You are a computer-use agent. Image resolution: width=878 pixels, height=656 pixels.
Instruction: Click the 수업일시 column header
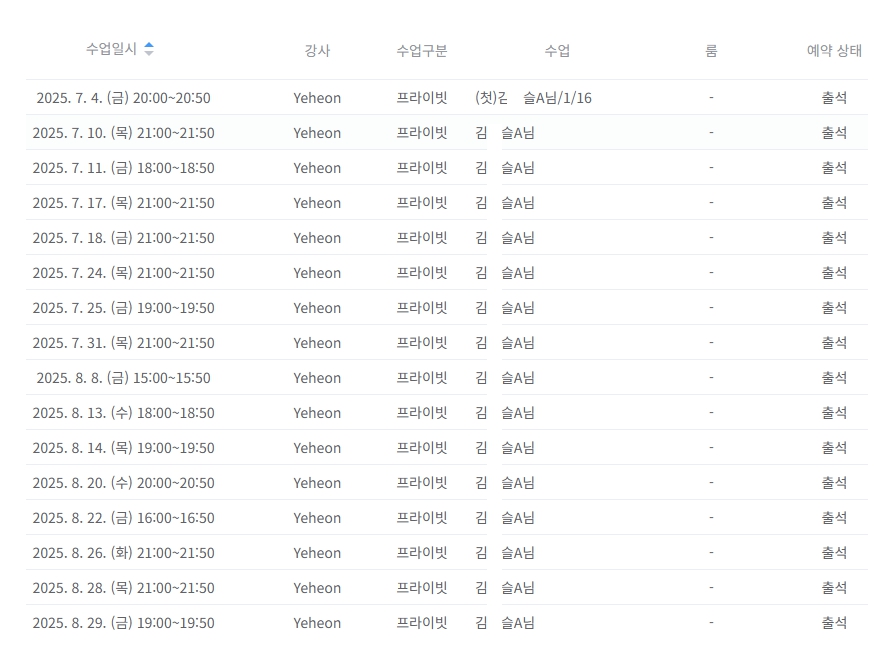pyautogui.click(x=111, y=49)
